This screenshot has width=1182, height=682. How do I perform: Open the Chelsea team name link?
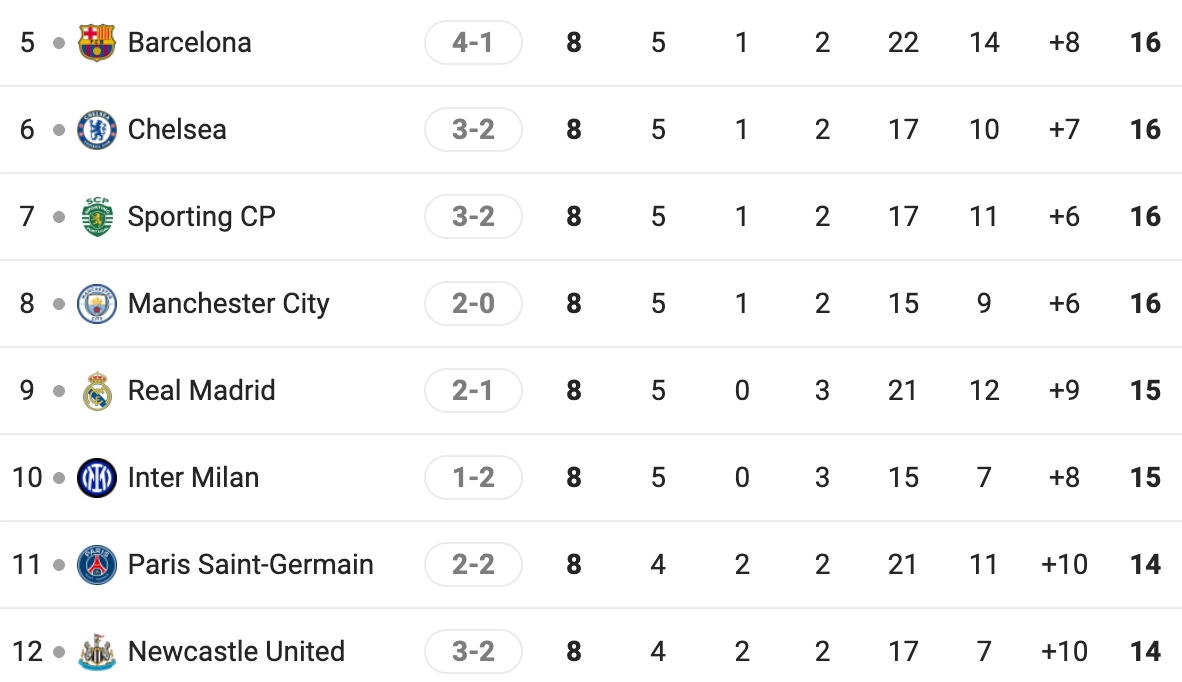pos(177,130)
